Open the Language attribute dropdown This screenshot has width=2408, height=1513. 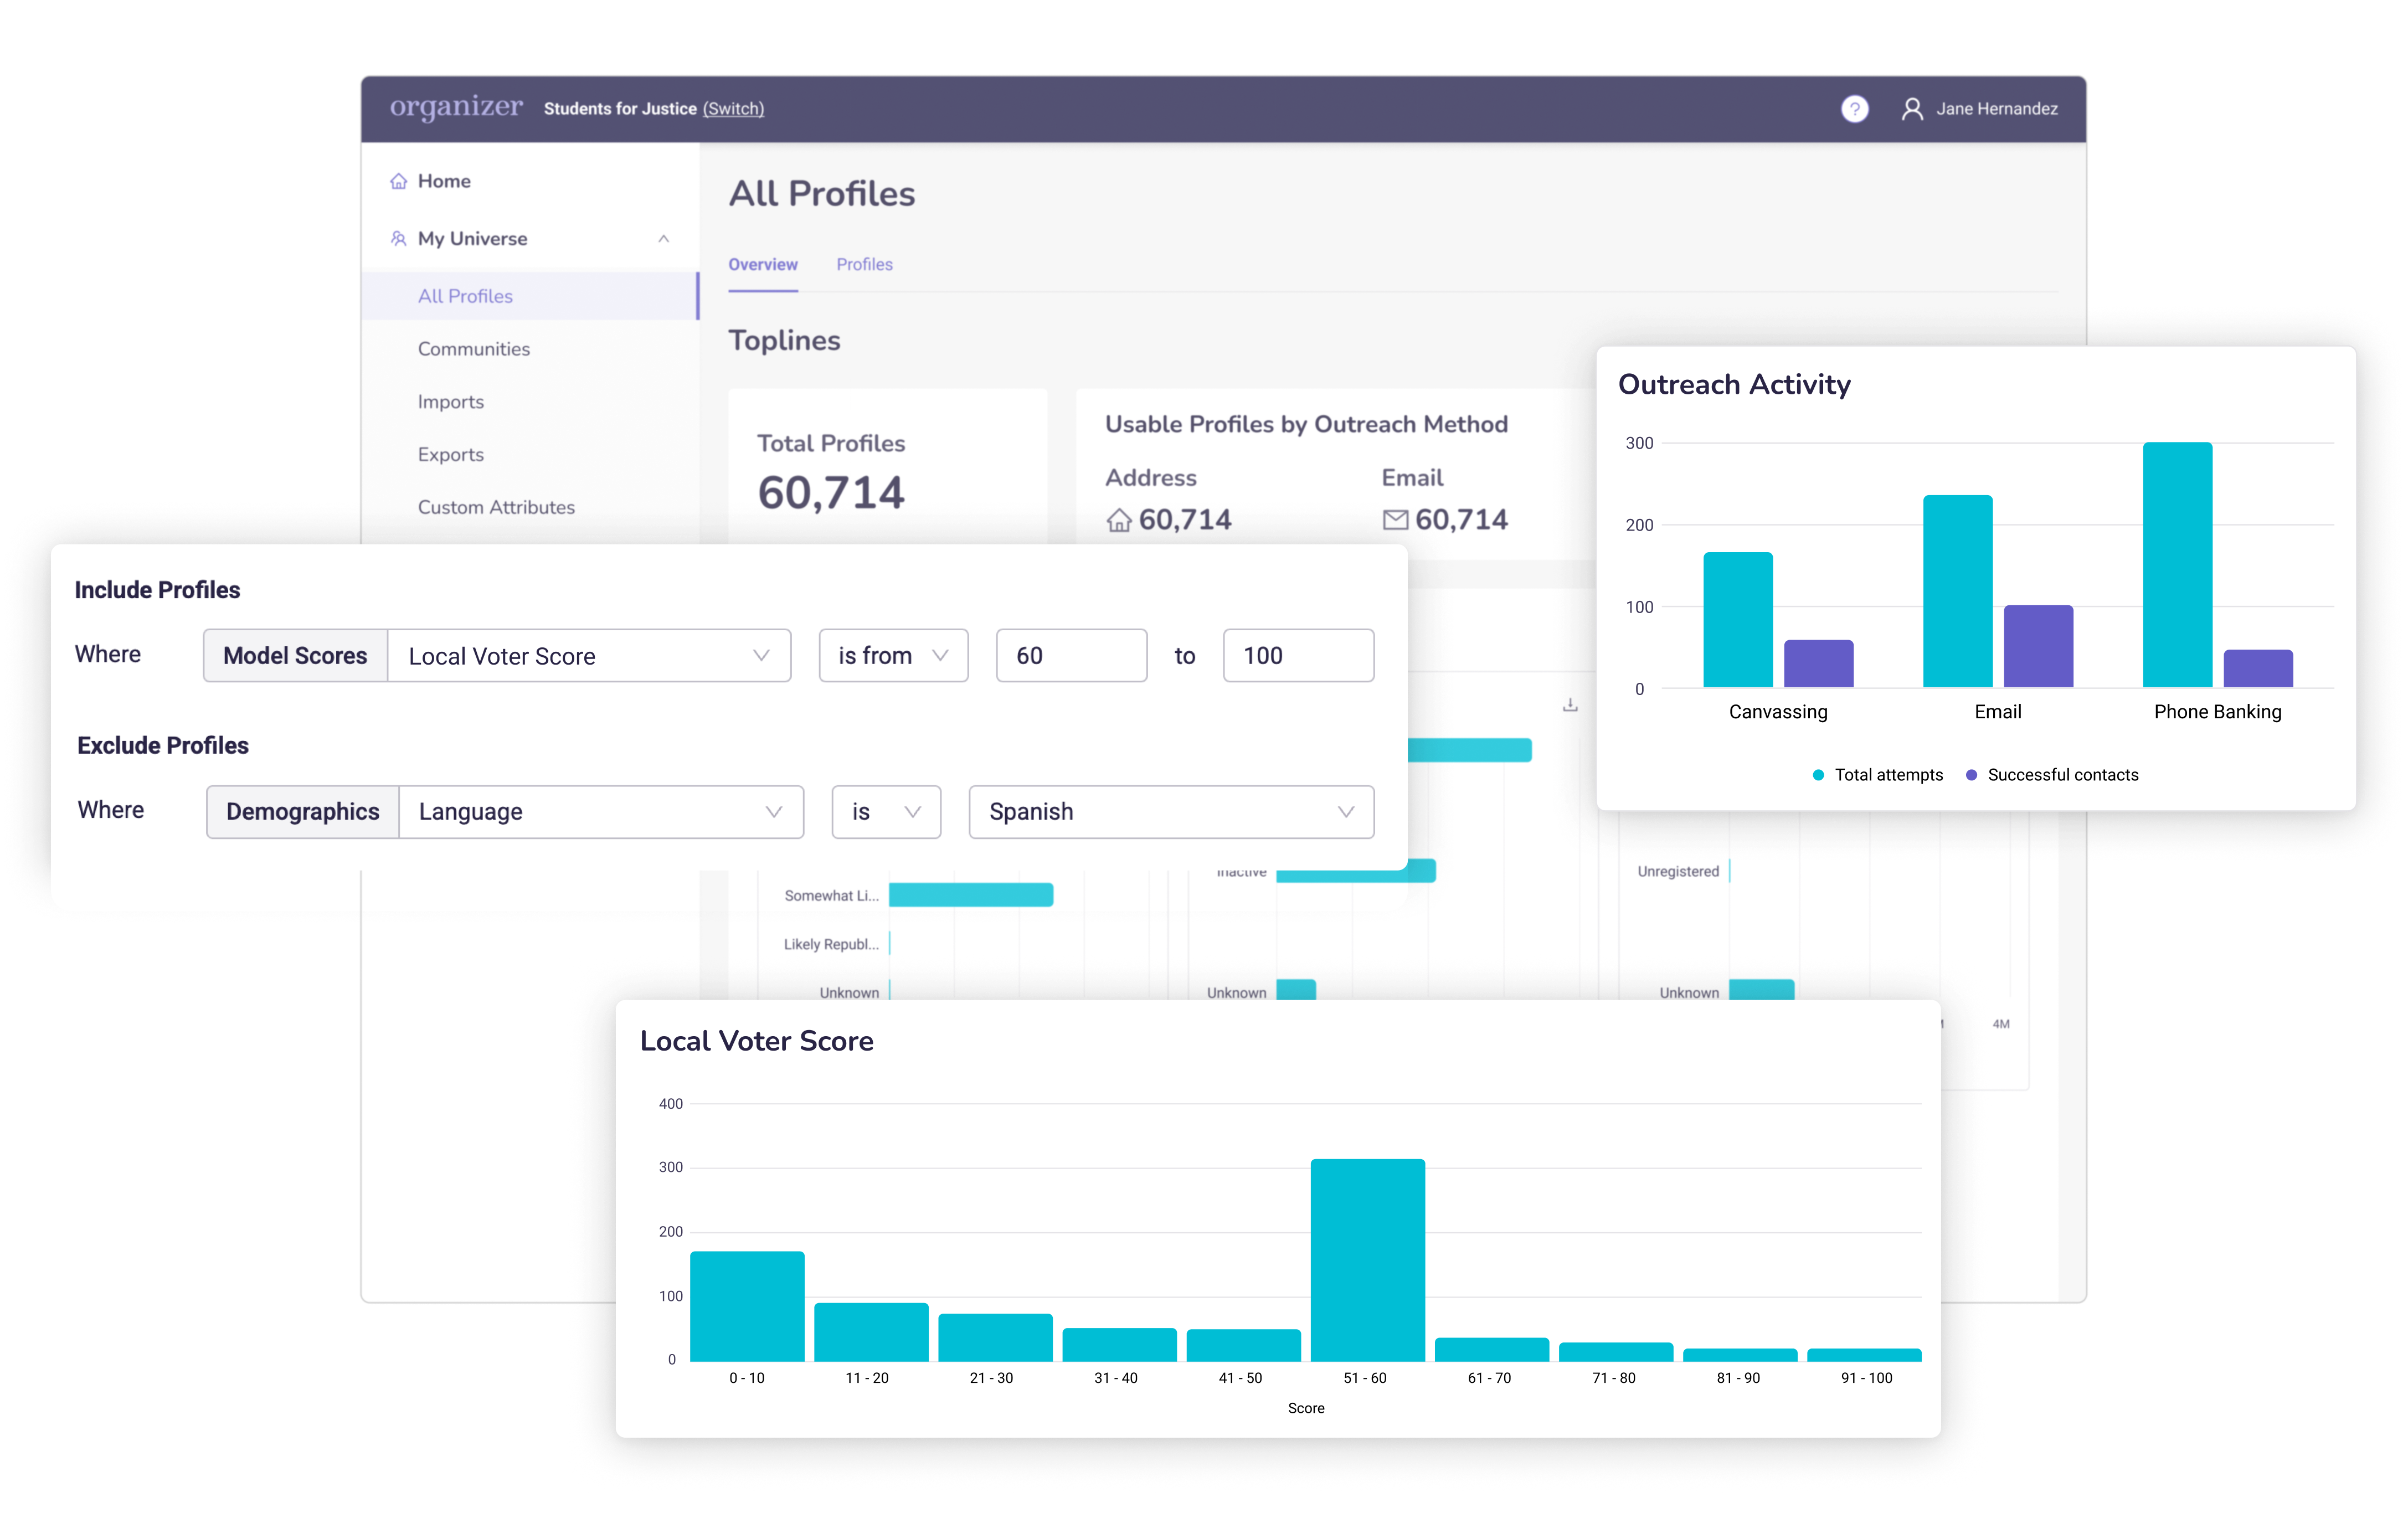(x=601, y=812)
